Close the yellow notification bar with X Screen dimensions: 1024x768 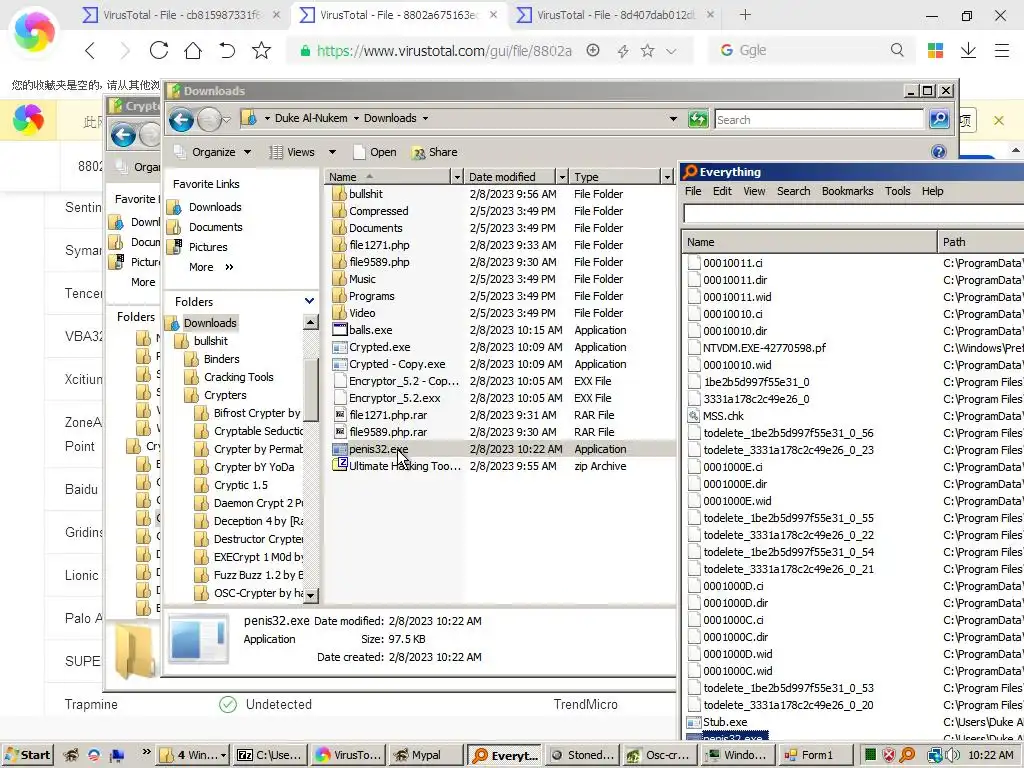[x=999, y=120]
